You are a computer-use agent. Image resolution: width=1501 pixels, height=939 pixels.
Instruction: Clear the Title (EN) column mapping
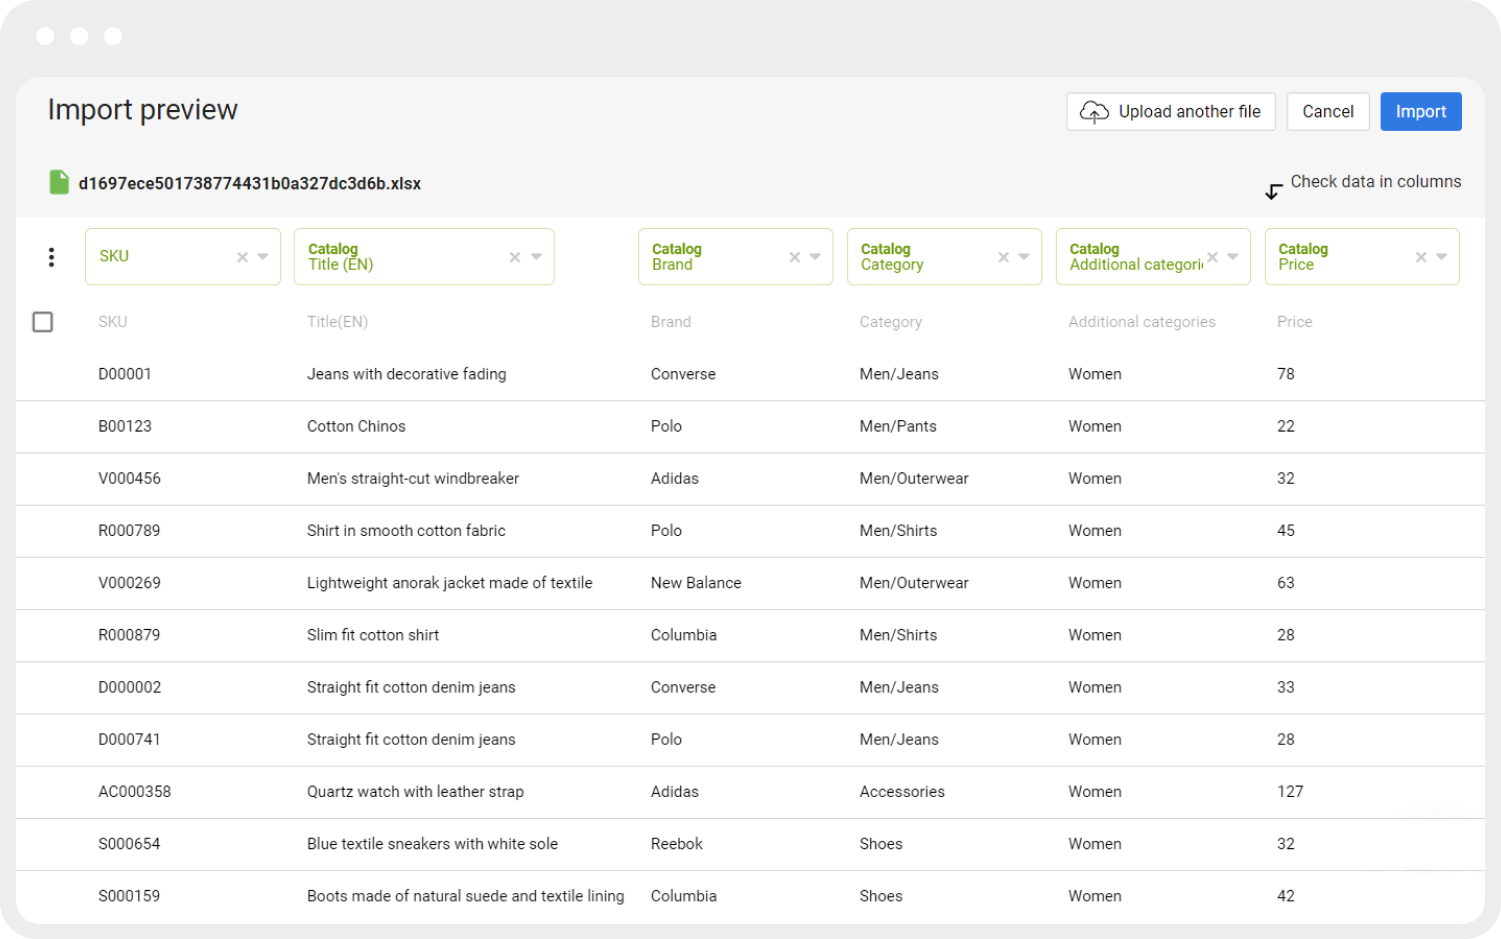coord(515,257)
